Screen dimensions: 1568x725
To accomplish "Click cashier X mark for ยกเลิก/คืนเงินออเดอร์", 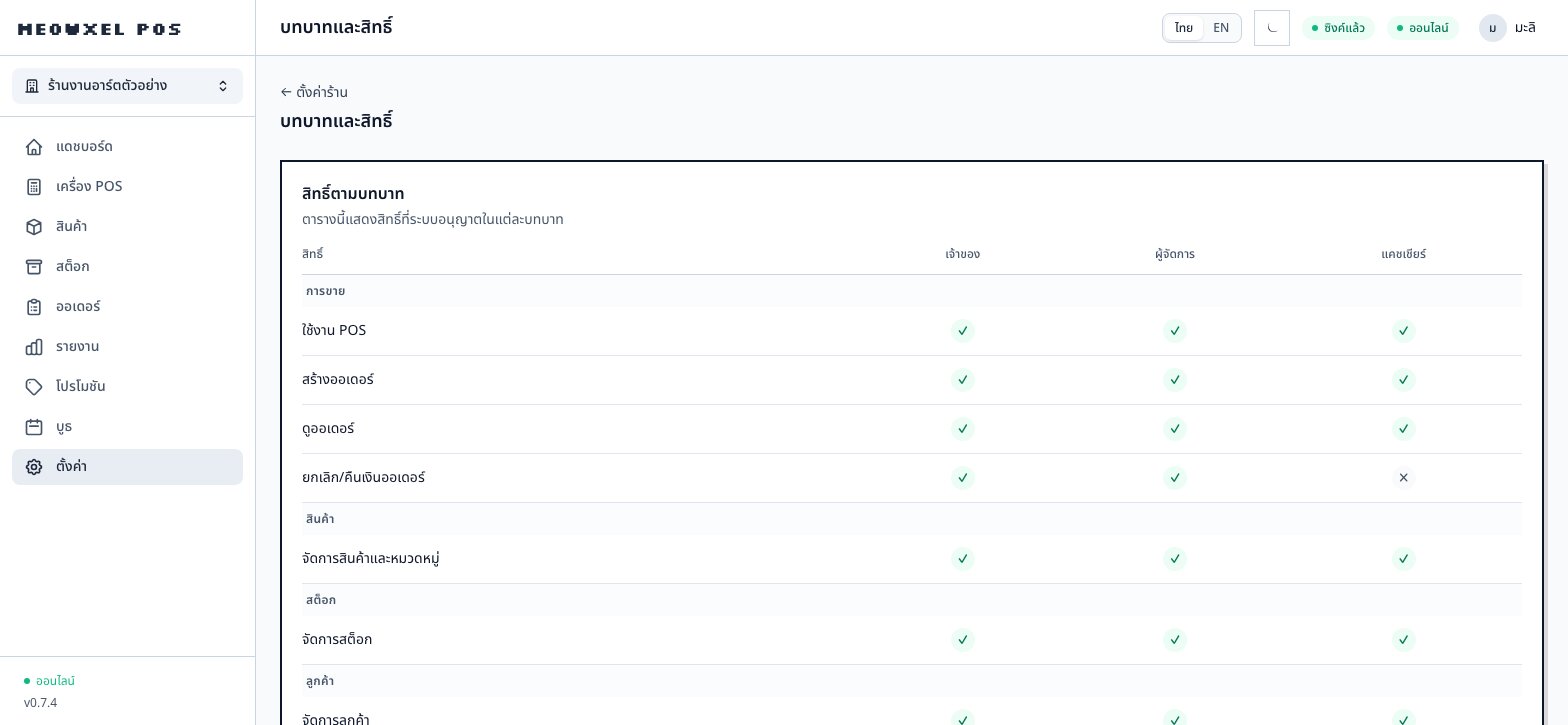I will coord(1403,478).
